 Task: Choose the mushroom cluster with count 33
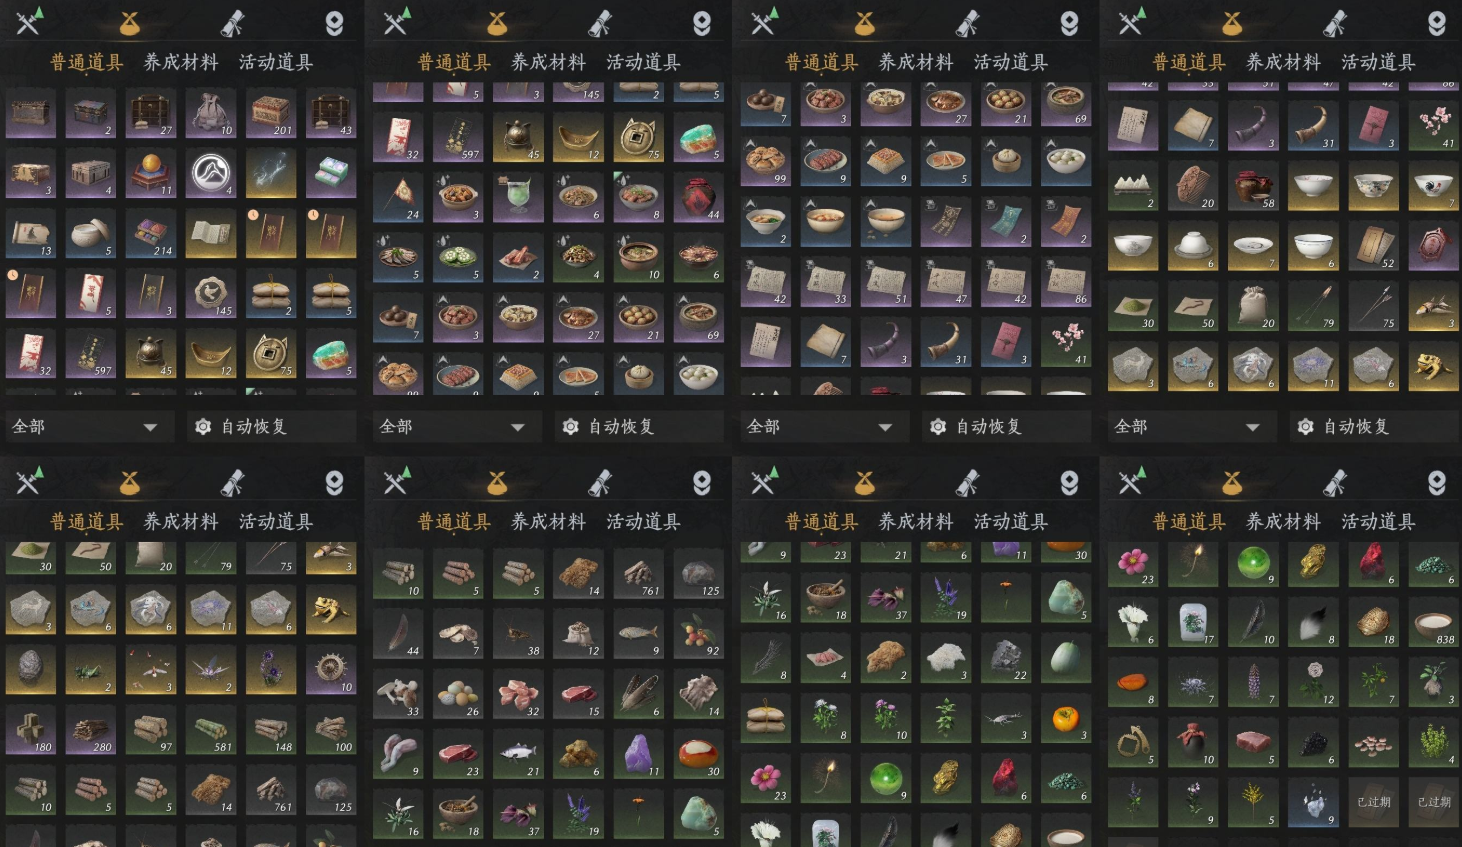point(398,693)
